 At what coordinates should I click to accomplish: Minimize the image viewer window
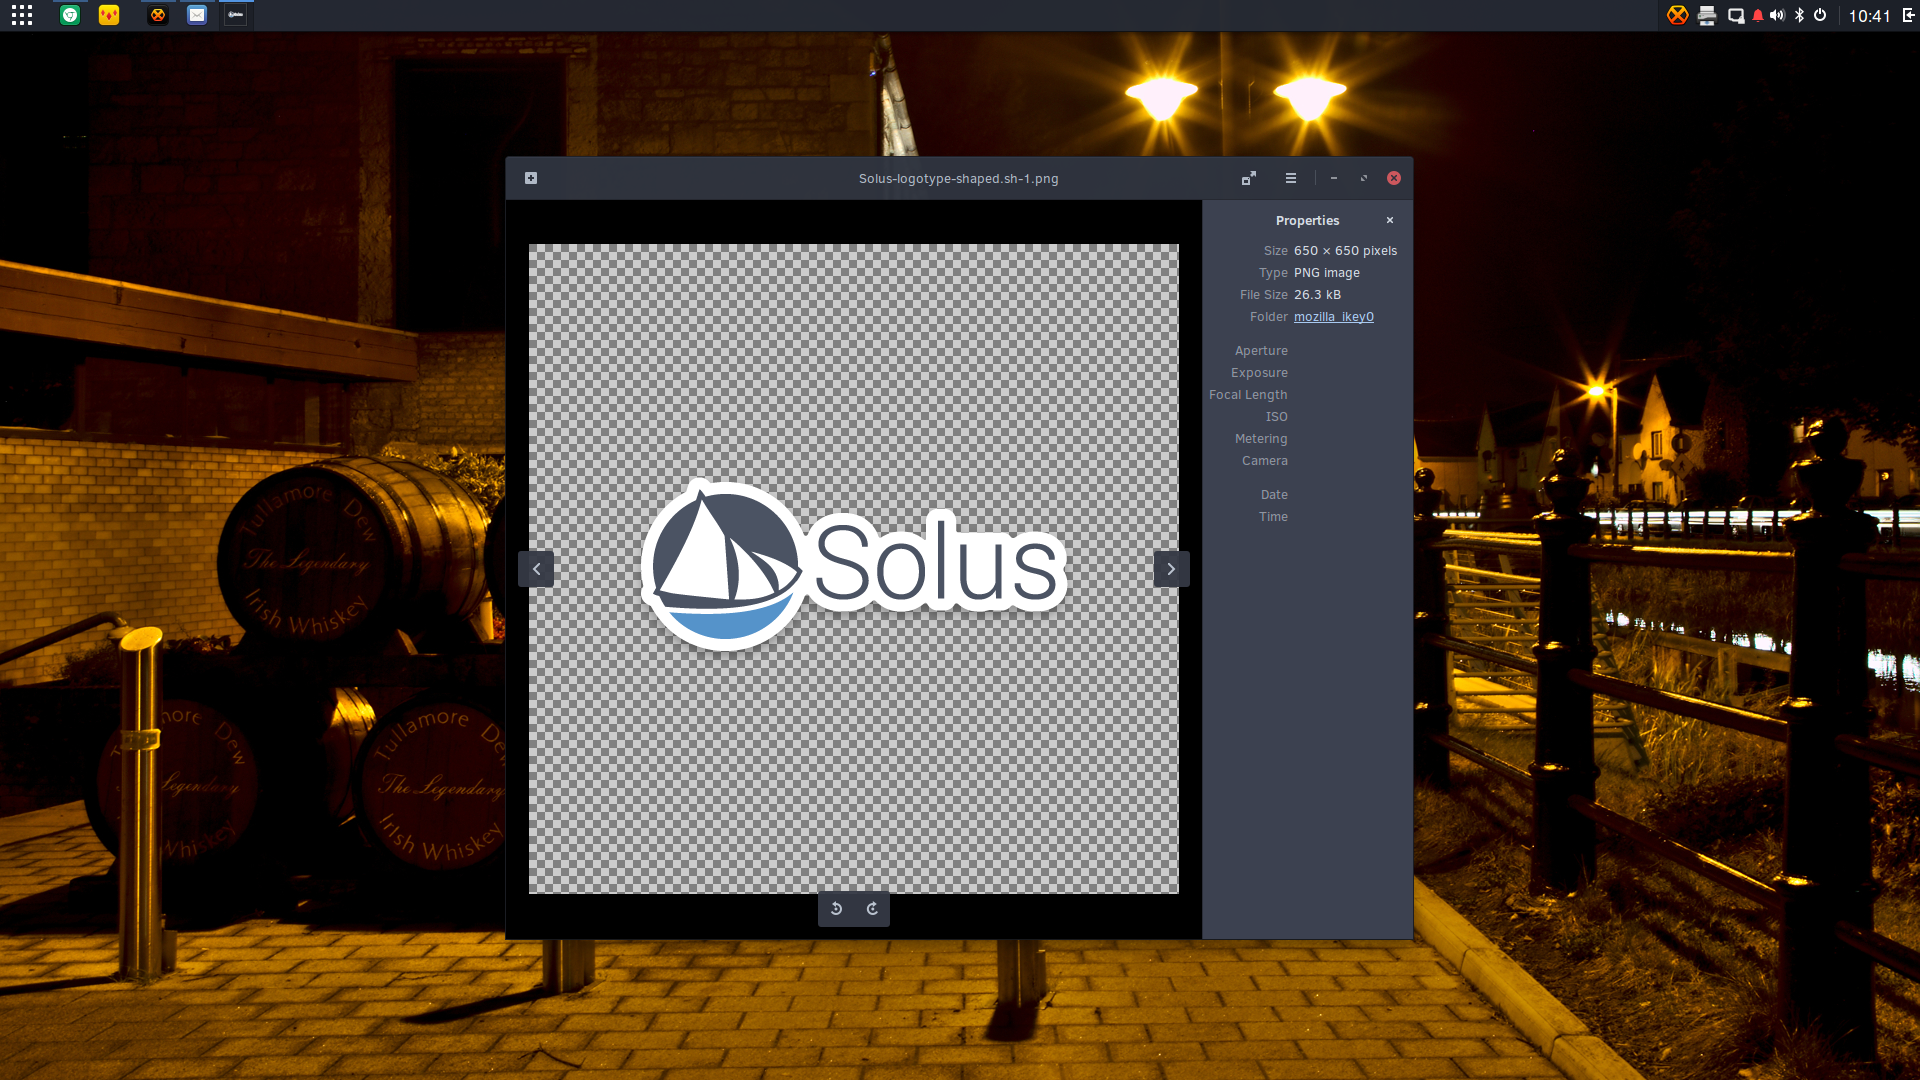pyautogui.click(x=1334, y=178)
